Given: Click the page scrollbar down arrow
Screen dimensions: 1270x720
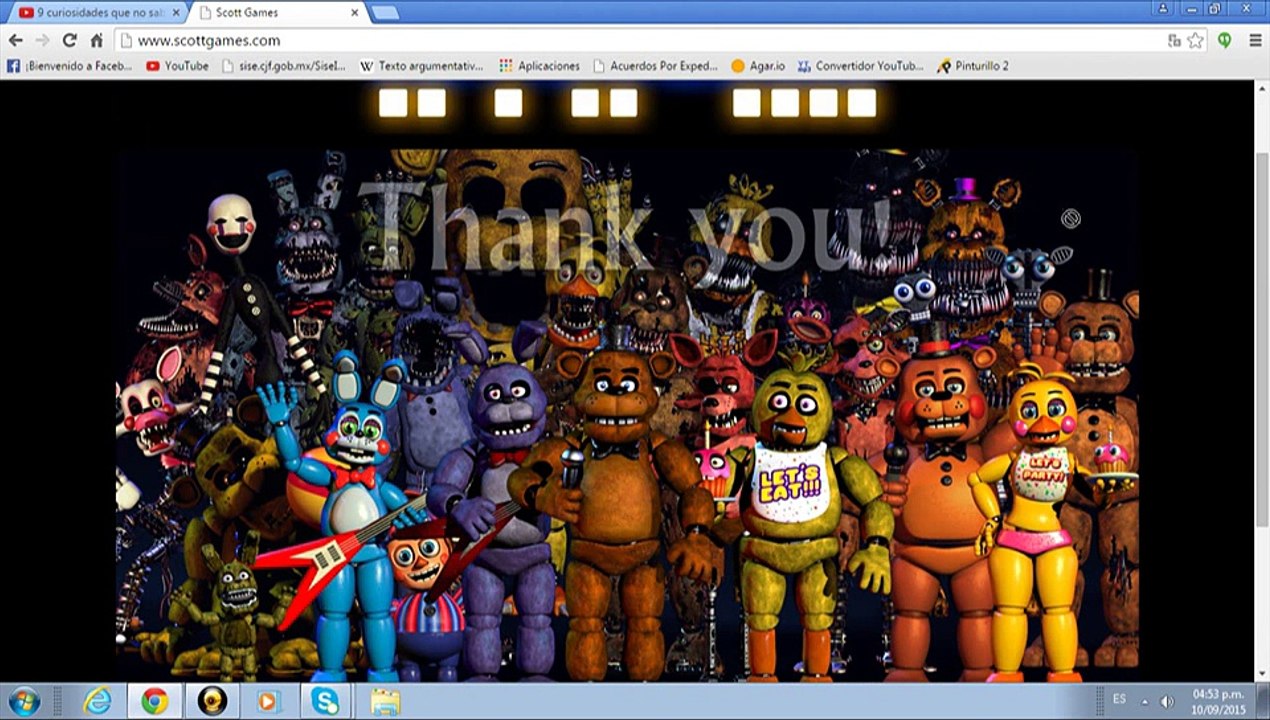Looking at the screenshot, I should tap(1262, 674).
